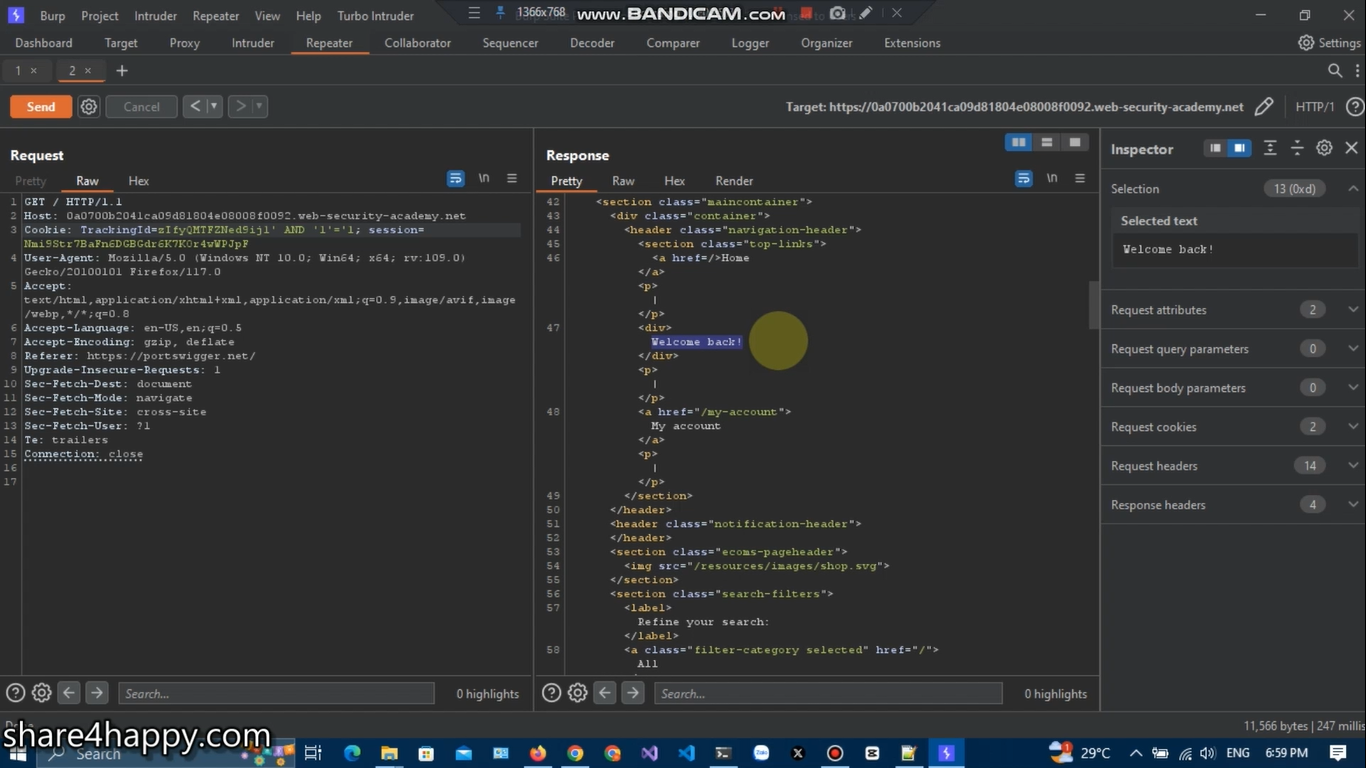Open the forward history dropdown arrow
The width and height of the screenshot is (1366, 768).
tap(259, 107)
